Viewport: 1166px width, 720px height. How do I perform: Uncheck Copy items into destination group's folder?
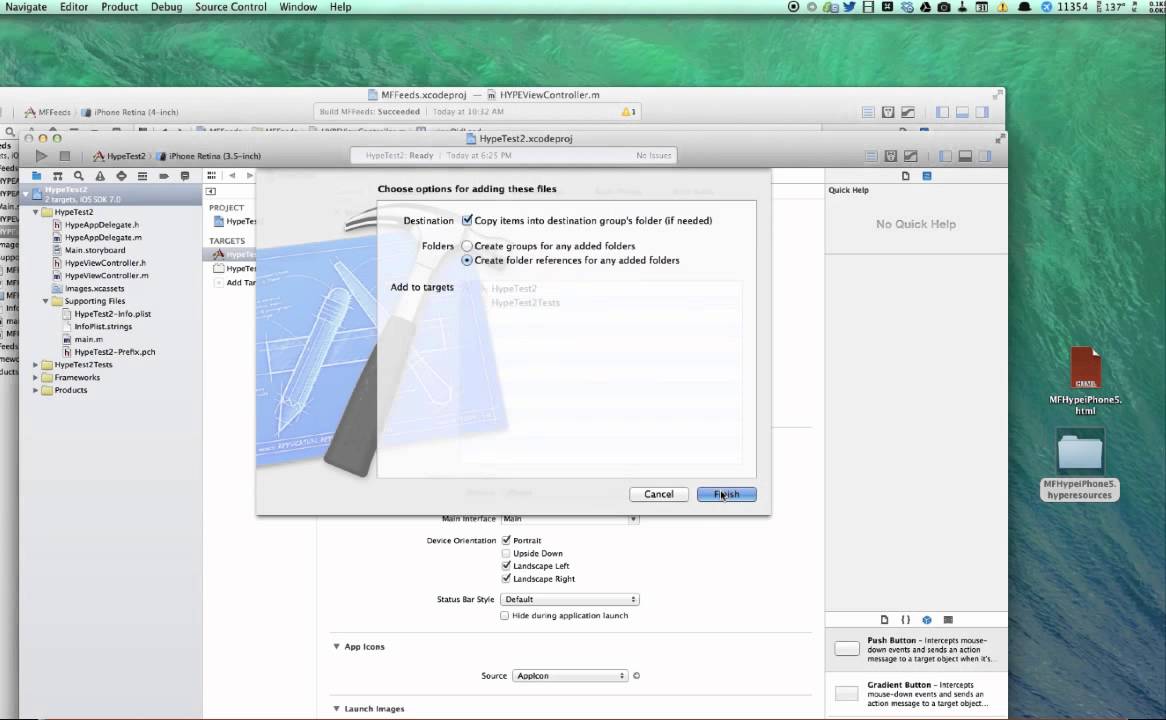467,220
